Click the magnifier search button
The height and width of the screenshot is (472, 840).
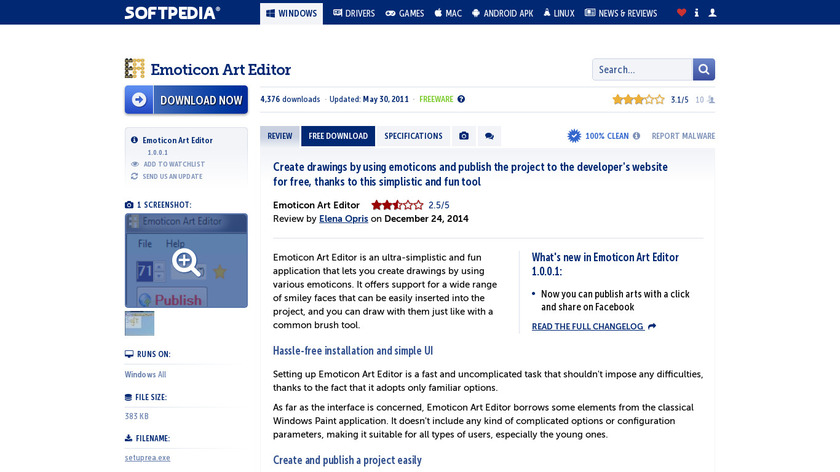704,70
